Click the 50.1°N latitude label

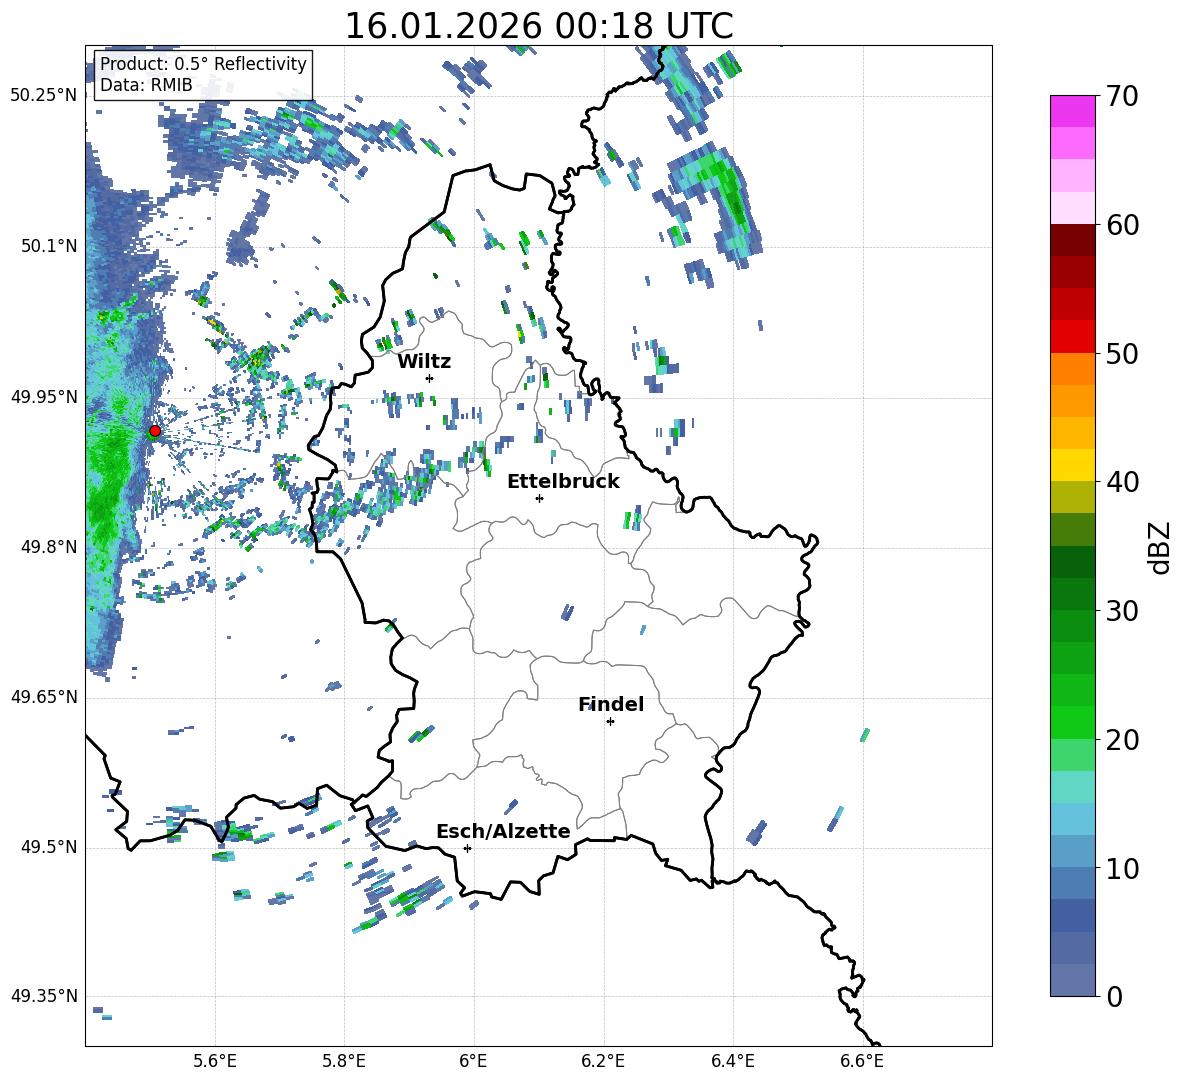(49, 246)
